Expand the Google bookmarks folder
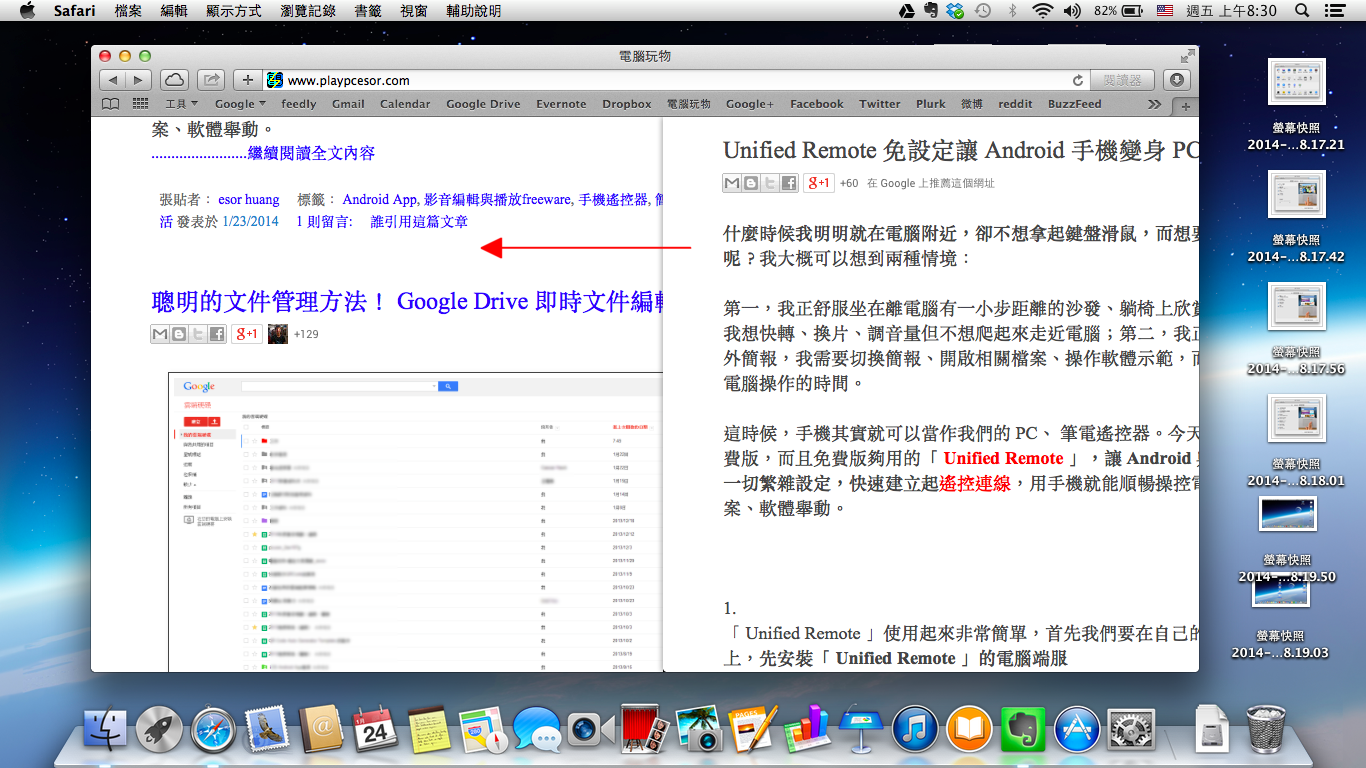This screenshot has height=768, width=1366. click(240, 103)
